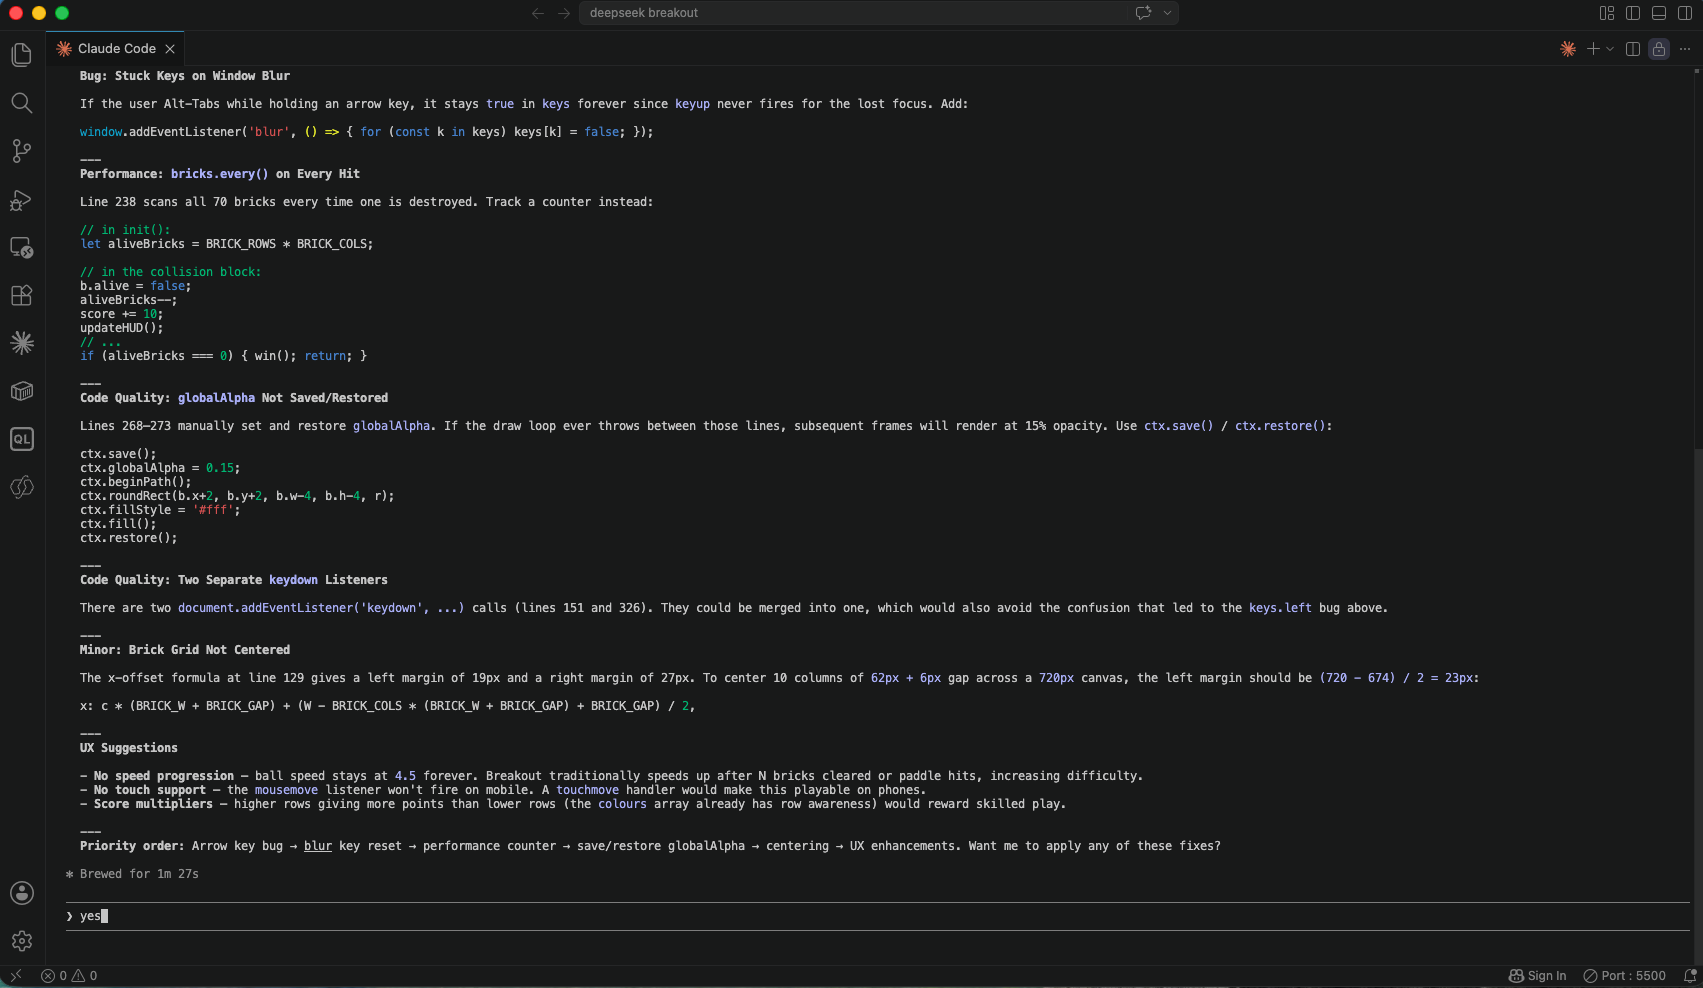Screen dimensions: 1703x988
Task: Expand the dropdown beside the plus icon
Action: [x=1610, y=49]
